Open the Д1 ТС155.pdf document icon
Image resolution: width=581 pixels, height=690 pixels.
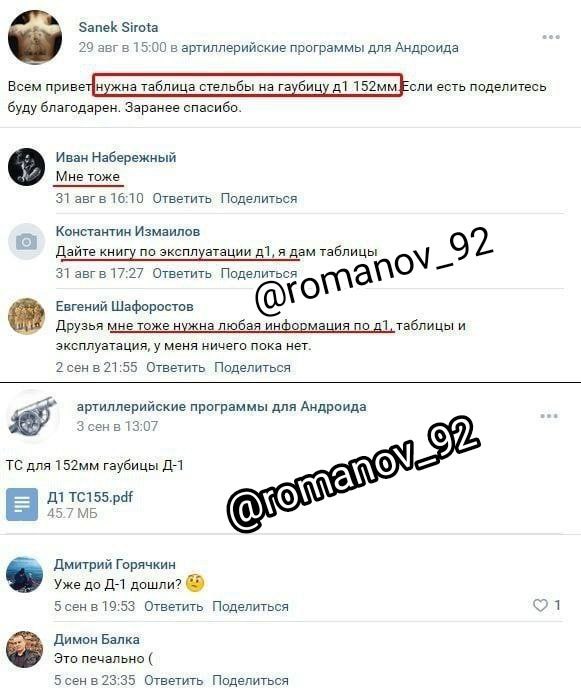coord(22,504)
